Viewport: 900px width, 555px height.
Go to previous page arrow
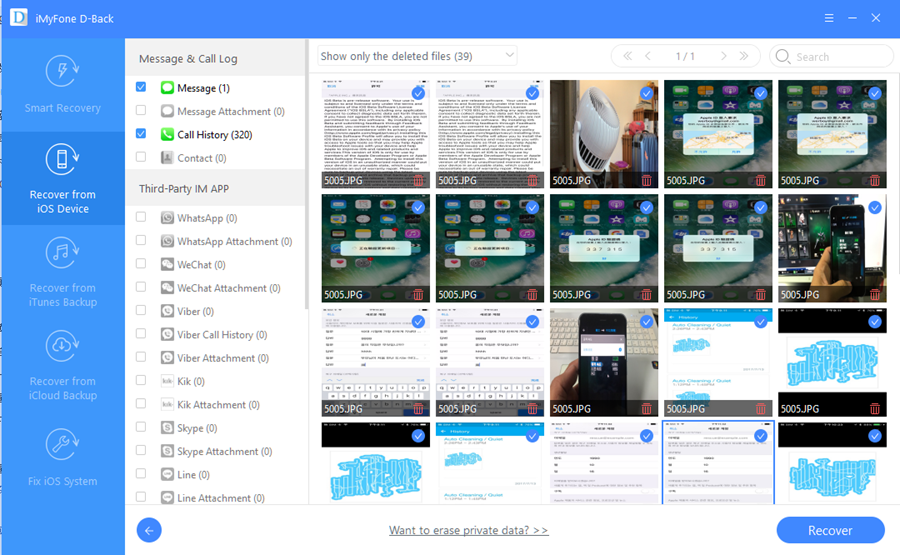[648, 56]
